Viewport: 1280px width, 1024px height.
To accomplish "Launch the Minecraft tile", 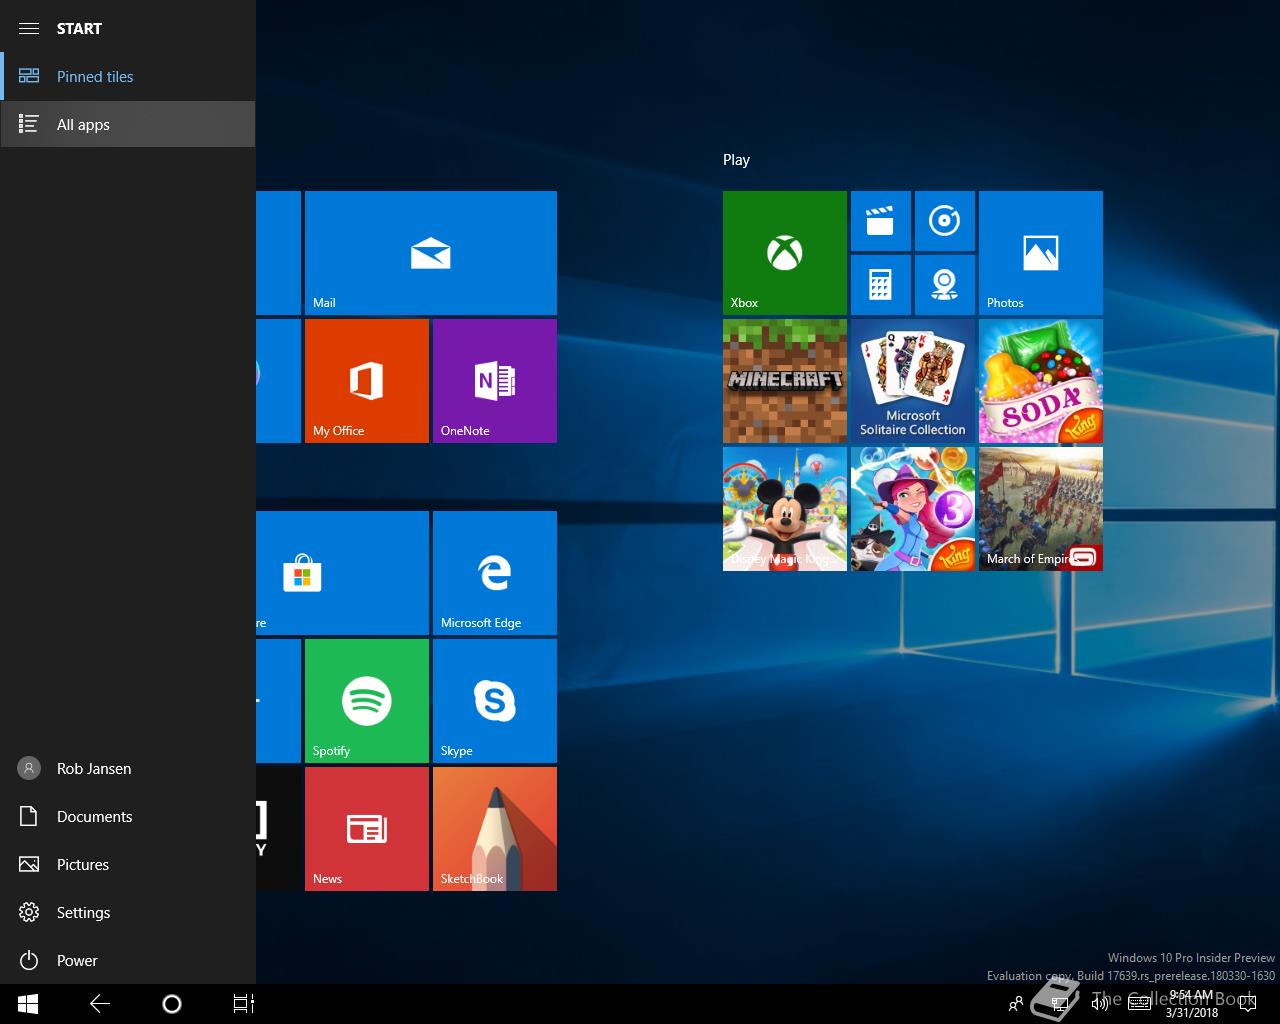I will [x=784, y=381].
